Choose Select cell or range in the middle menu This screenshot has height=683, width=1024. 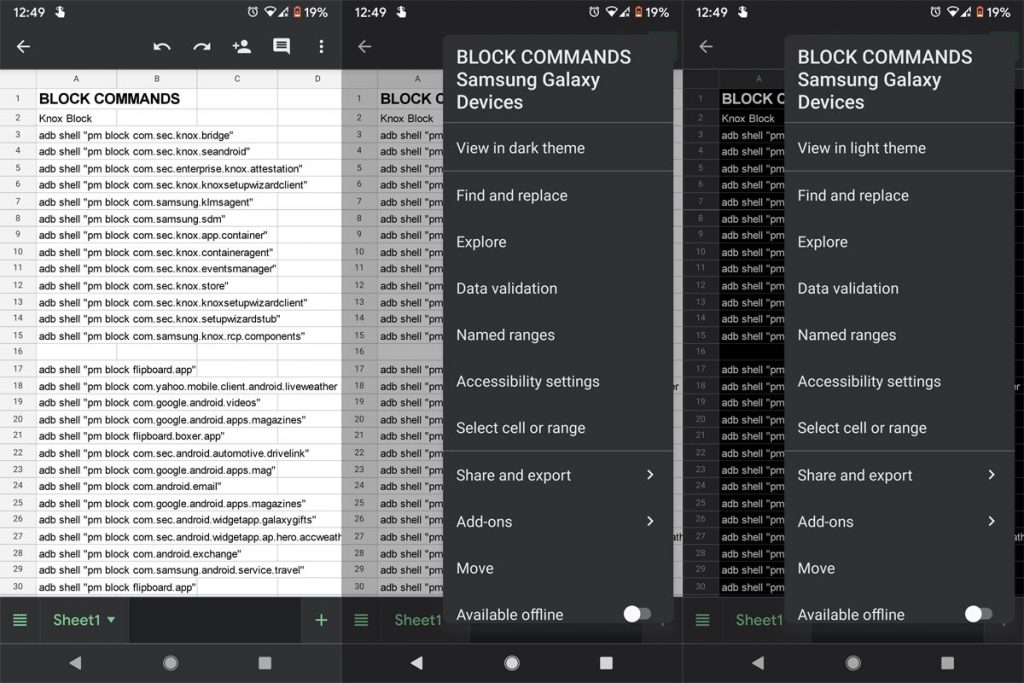[x=558, y=428]
